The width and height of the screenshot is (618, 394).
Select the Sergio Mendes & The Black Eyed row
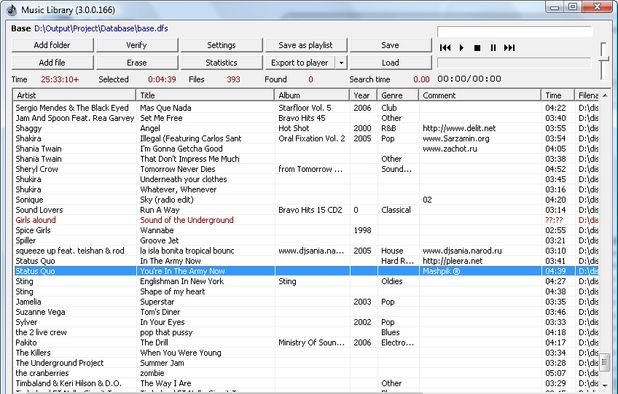pyautogui.click(x=306, y=108)
